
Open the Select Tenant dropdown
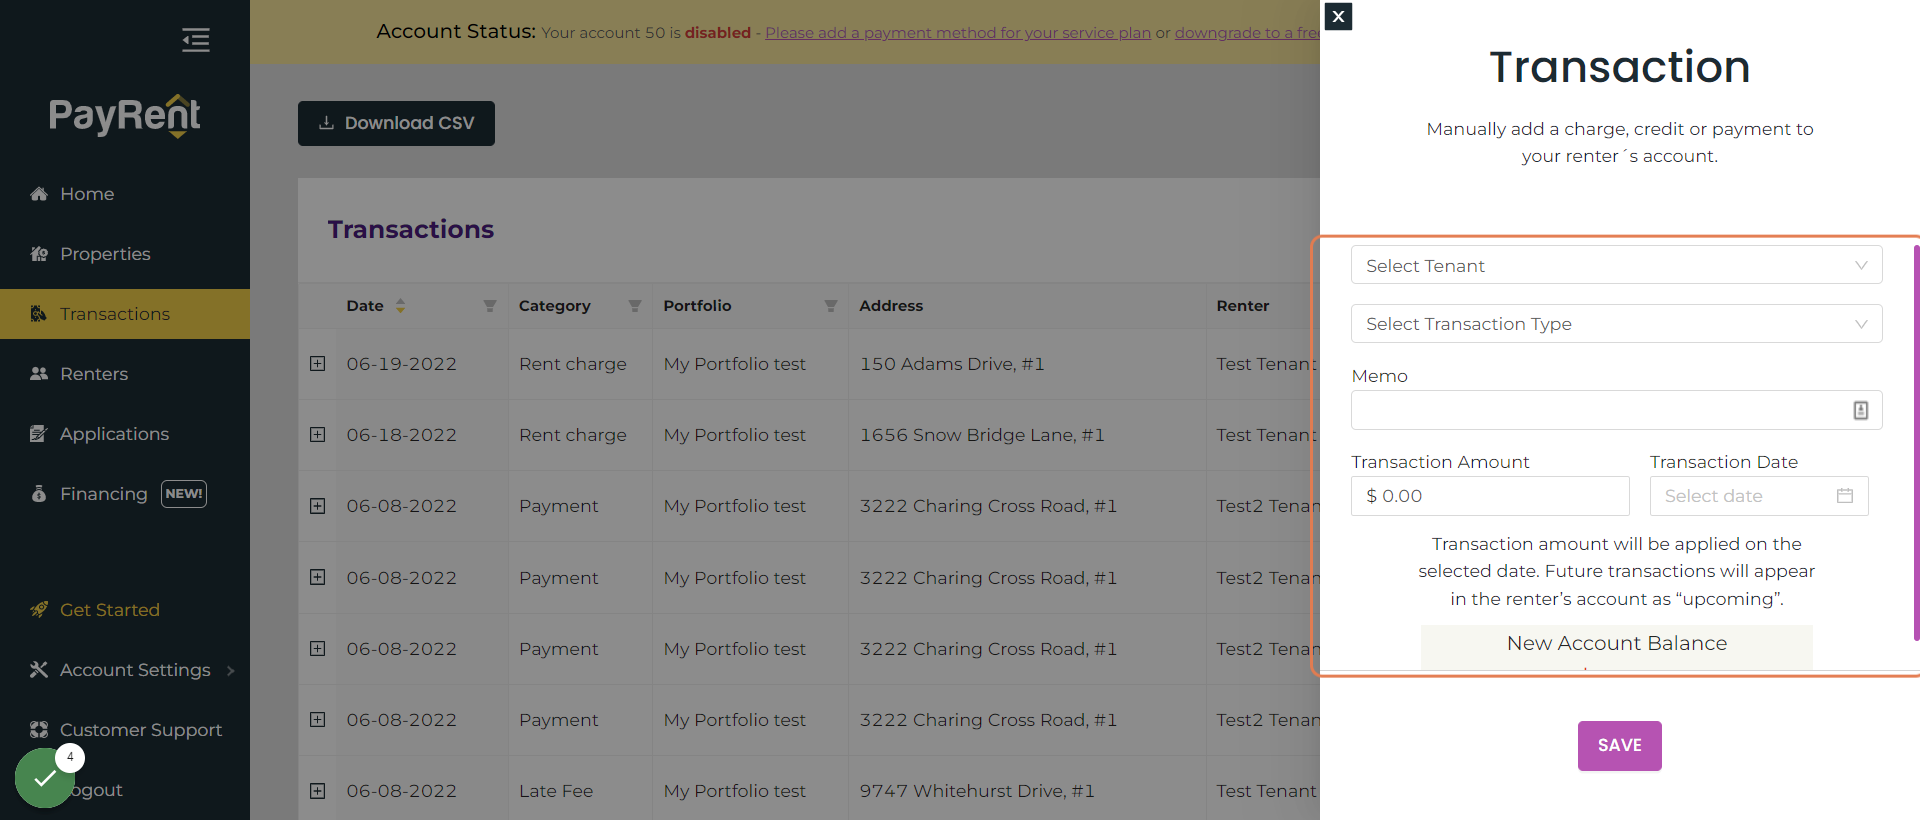(1616, 265)
